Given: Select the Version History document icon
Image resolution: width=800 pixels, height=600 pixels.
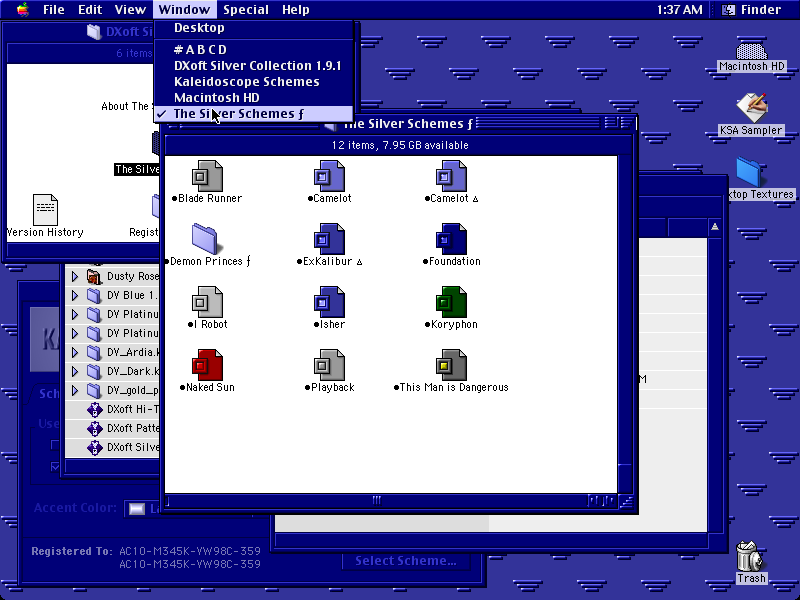Looking at the screenshot, I should (45, 210).
